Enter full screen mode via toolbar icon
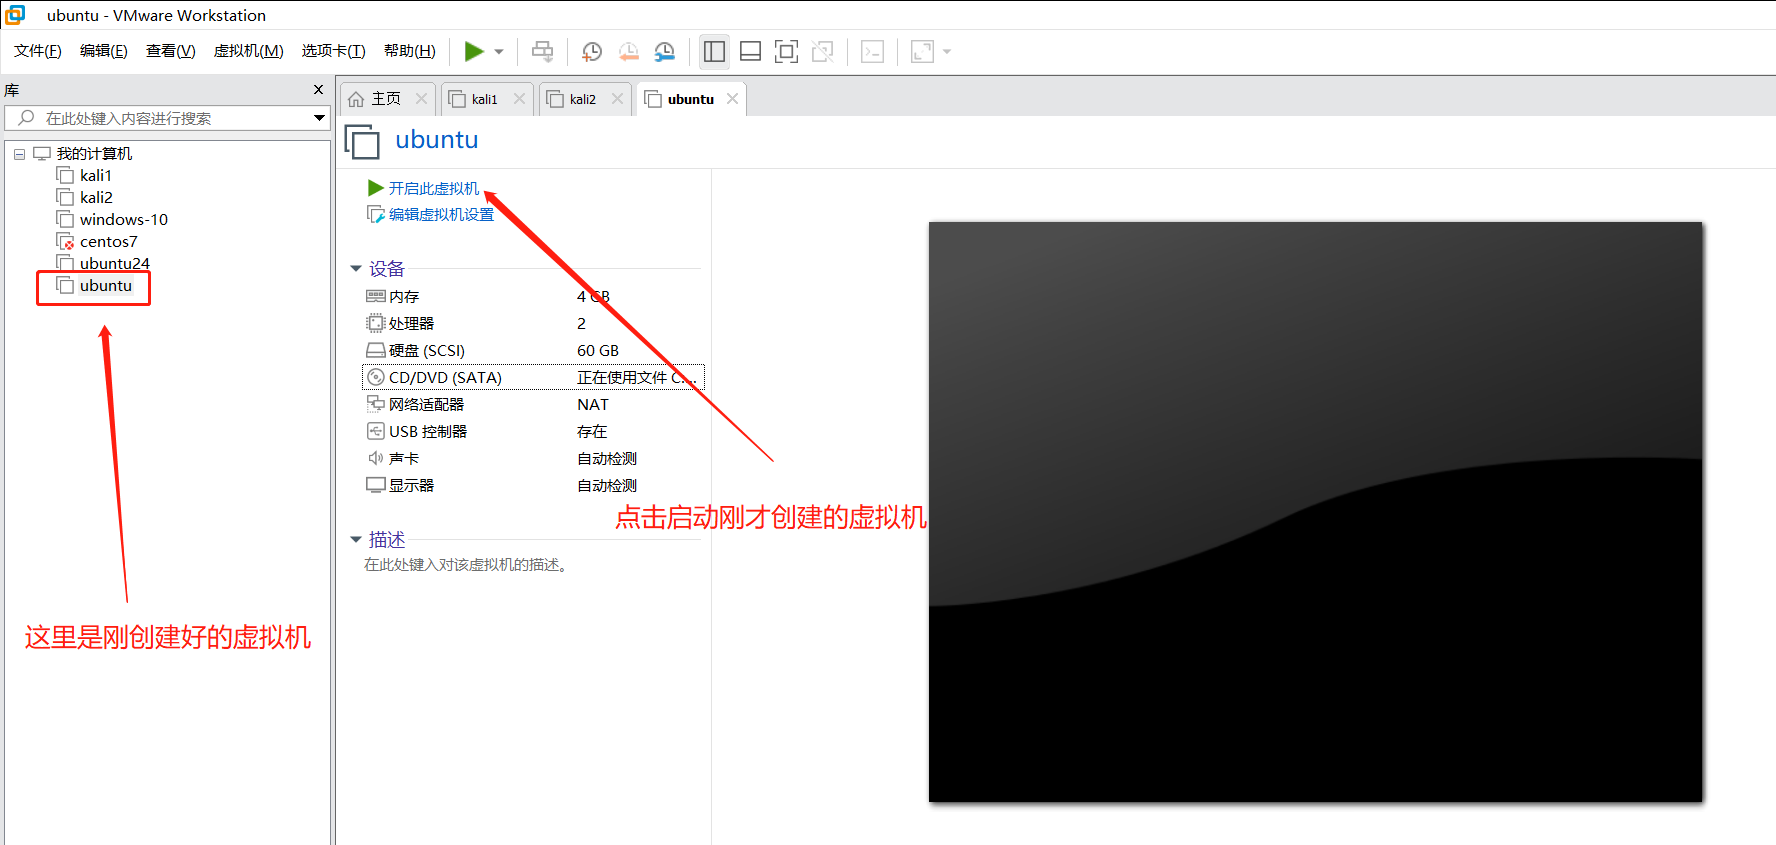Screen dimensions: 1776x845 click(787, 51)
